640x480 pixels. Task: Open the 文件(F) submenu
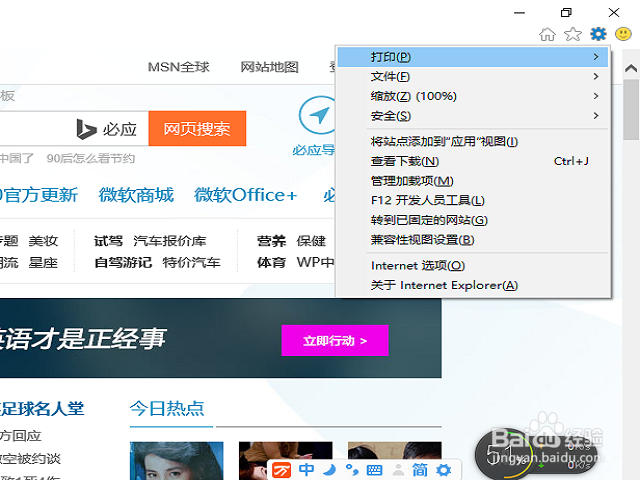tap(473, 76)
